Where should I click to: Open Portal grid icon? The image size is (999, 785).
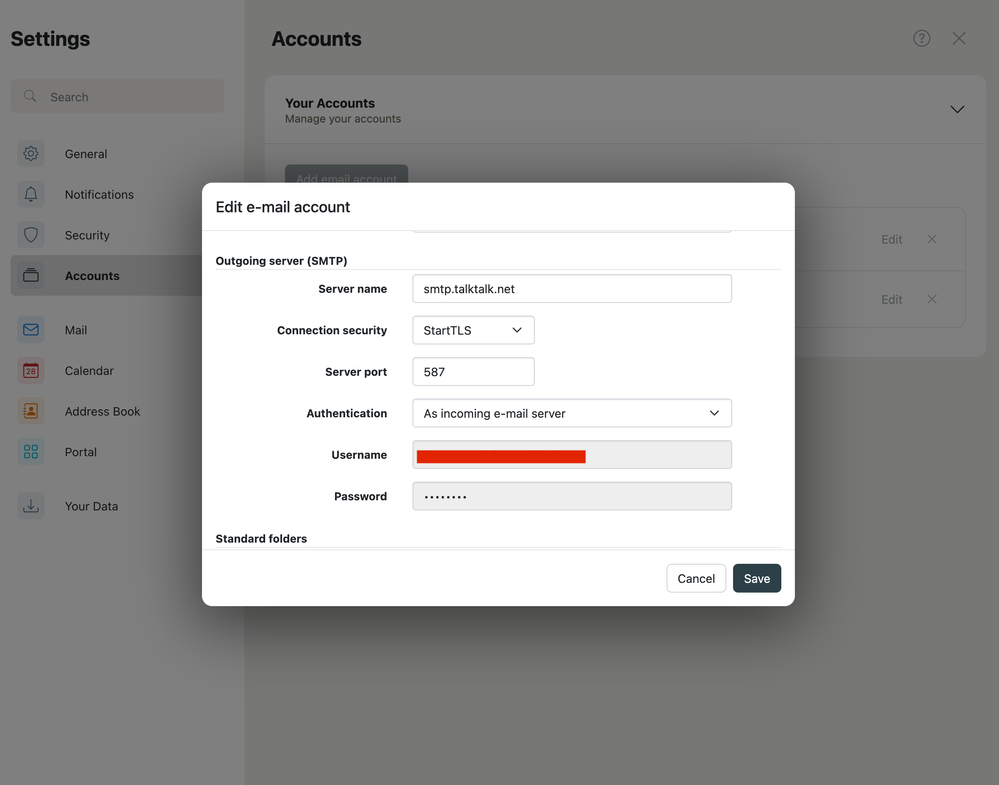(31, 452)
